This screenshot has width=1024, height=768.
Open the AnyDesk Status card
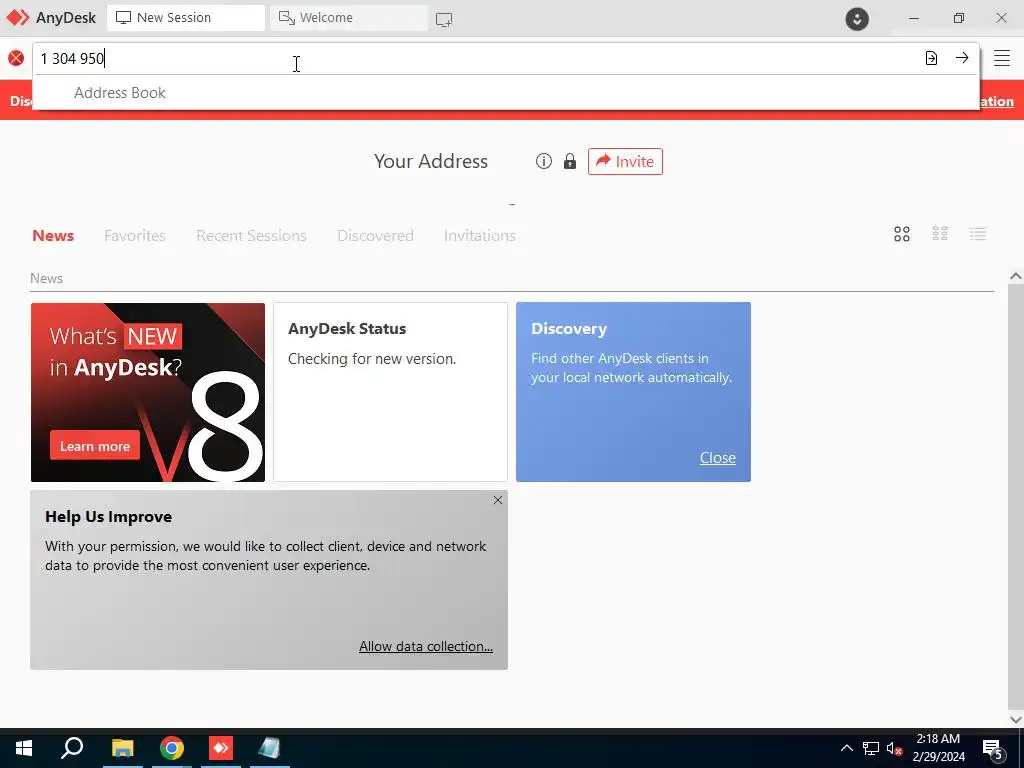click(x=390, y=392)
